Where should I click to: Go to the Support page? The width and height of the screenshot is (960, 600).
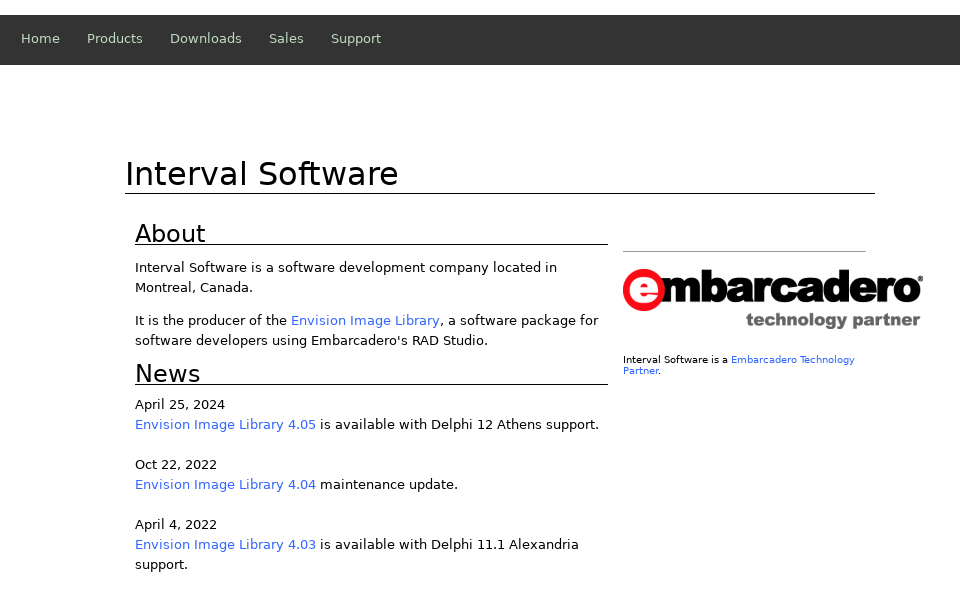click(x=355, y=38)
